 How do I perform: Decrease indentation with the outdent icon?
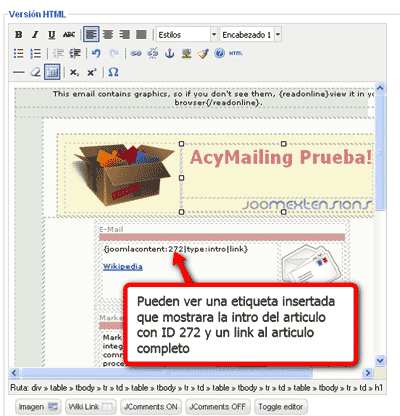[x=58, y=53]
